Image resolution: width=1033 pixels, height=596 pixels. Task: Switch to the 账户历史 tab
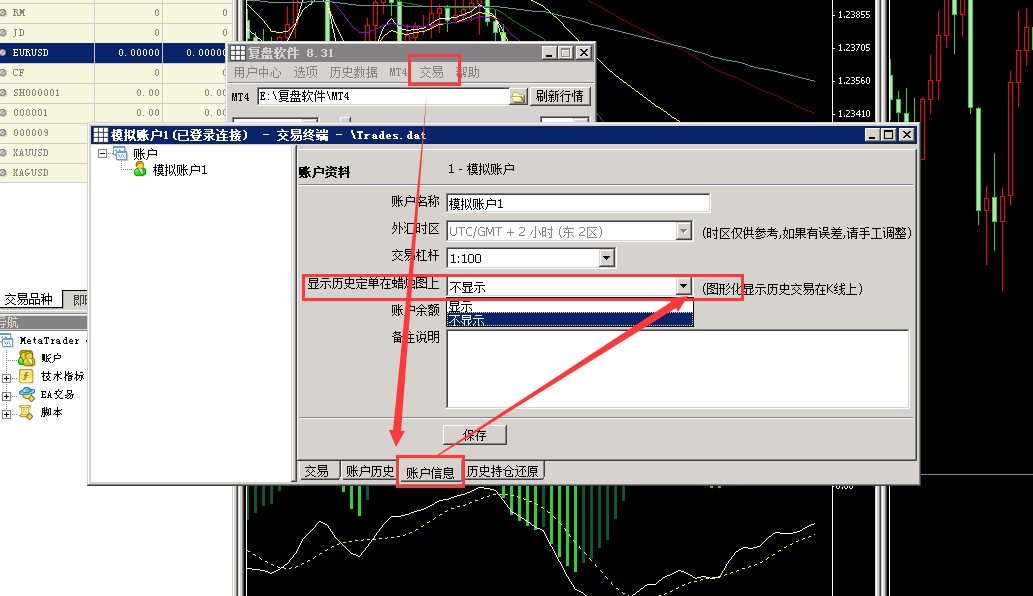click(x=369, y=471)
